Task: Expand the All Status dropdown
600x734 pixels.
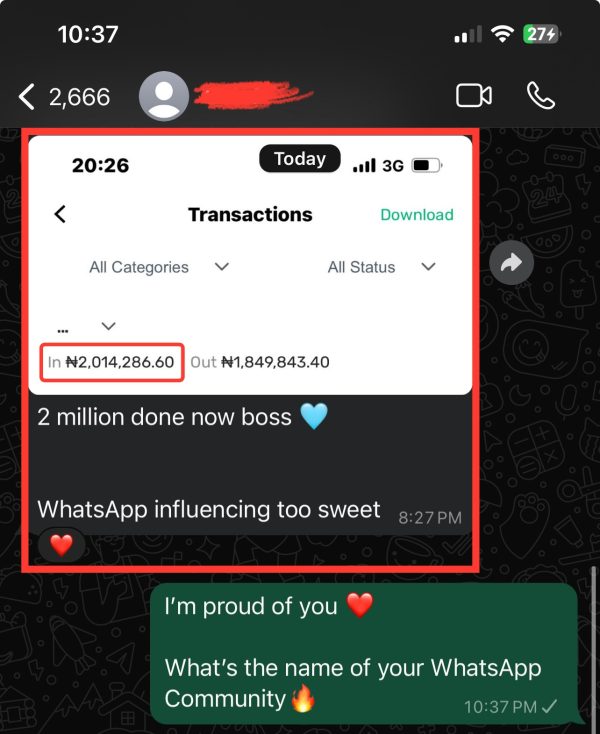Action: pyautogui.click(x=382, y=267)
